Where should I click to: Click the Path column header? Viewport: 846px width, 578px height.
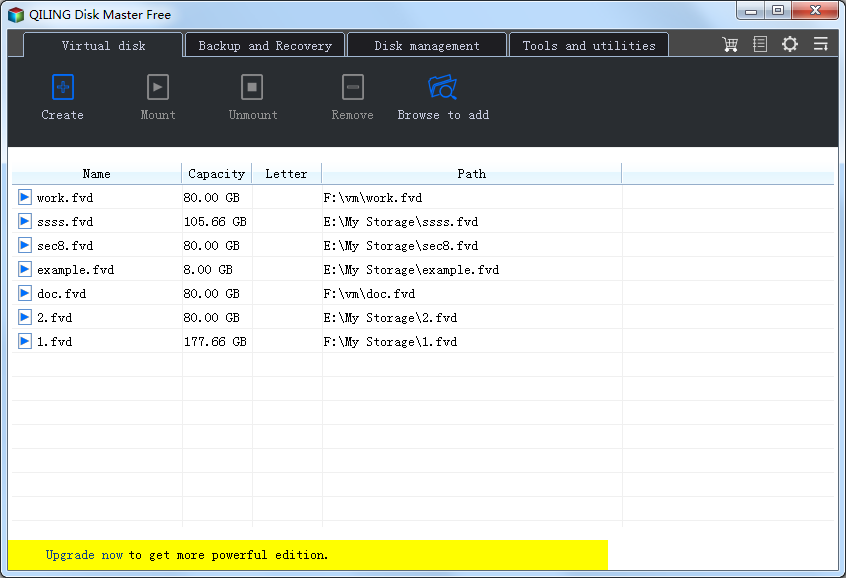(x=472, y=174)
